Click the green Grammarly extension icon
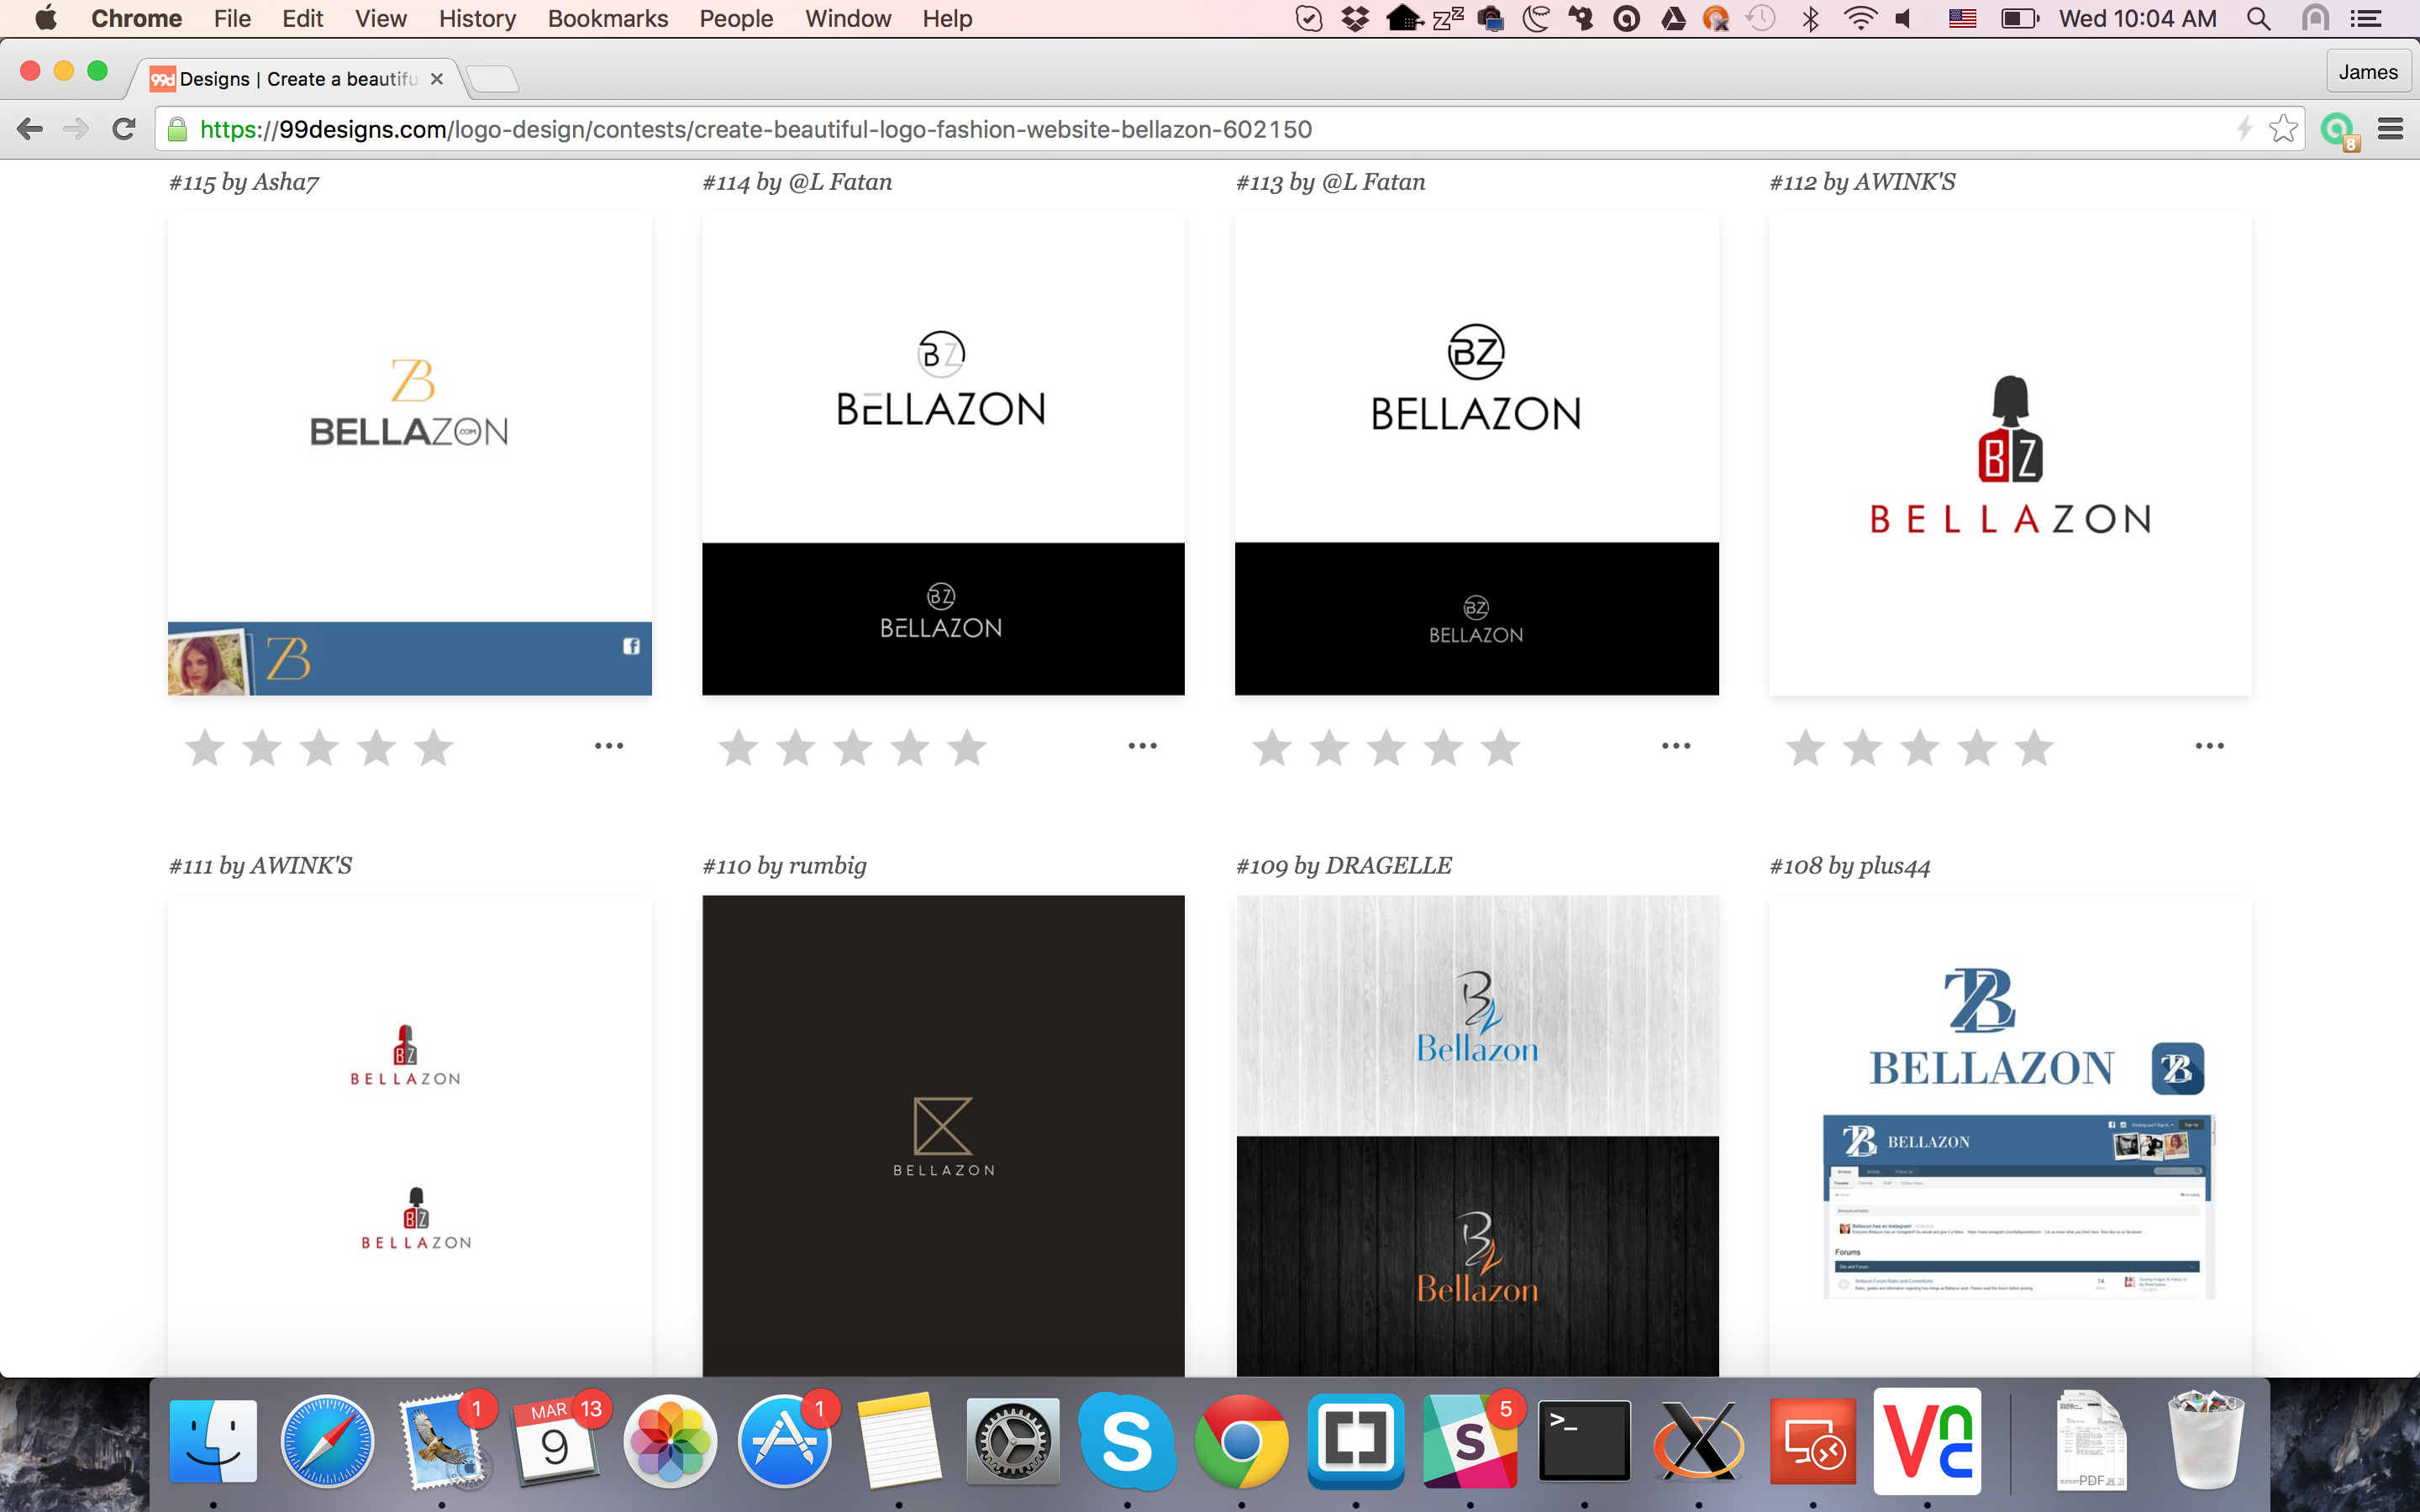The image size is (2420, 1512). tap(2336, 129)
